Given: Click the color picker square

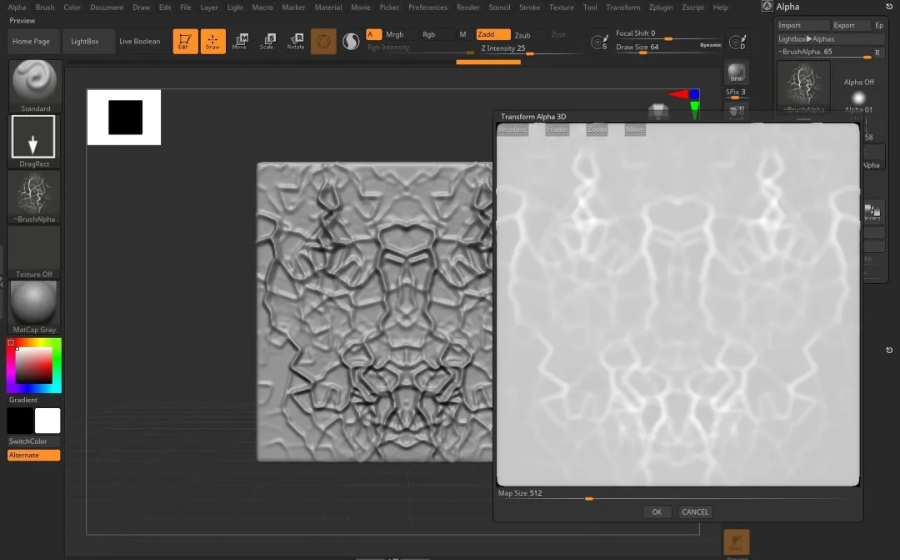Looking at the screenshot, I should (x=34, y=365).
